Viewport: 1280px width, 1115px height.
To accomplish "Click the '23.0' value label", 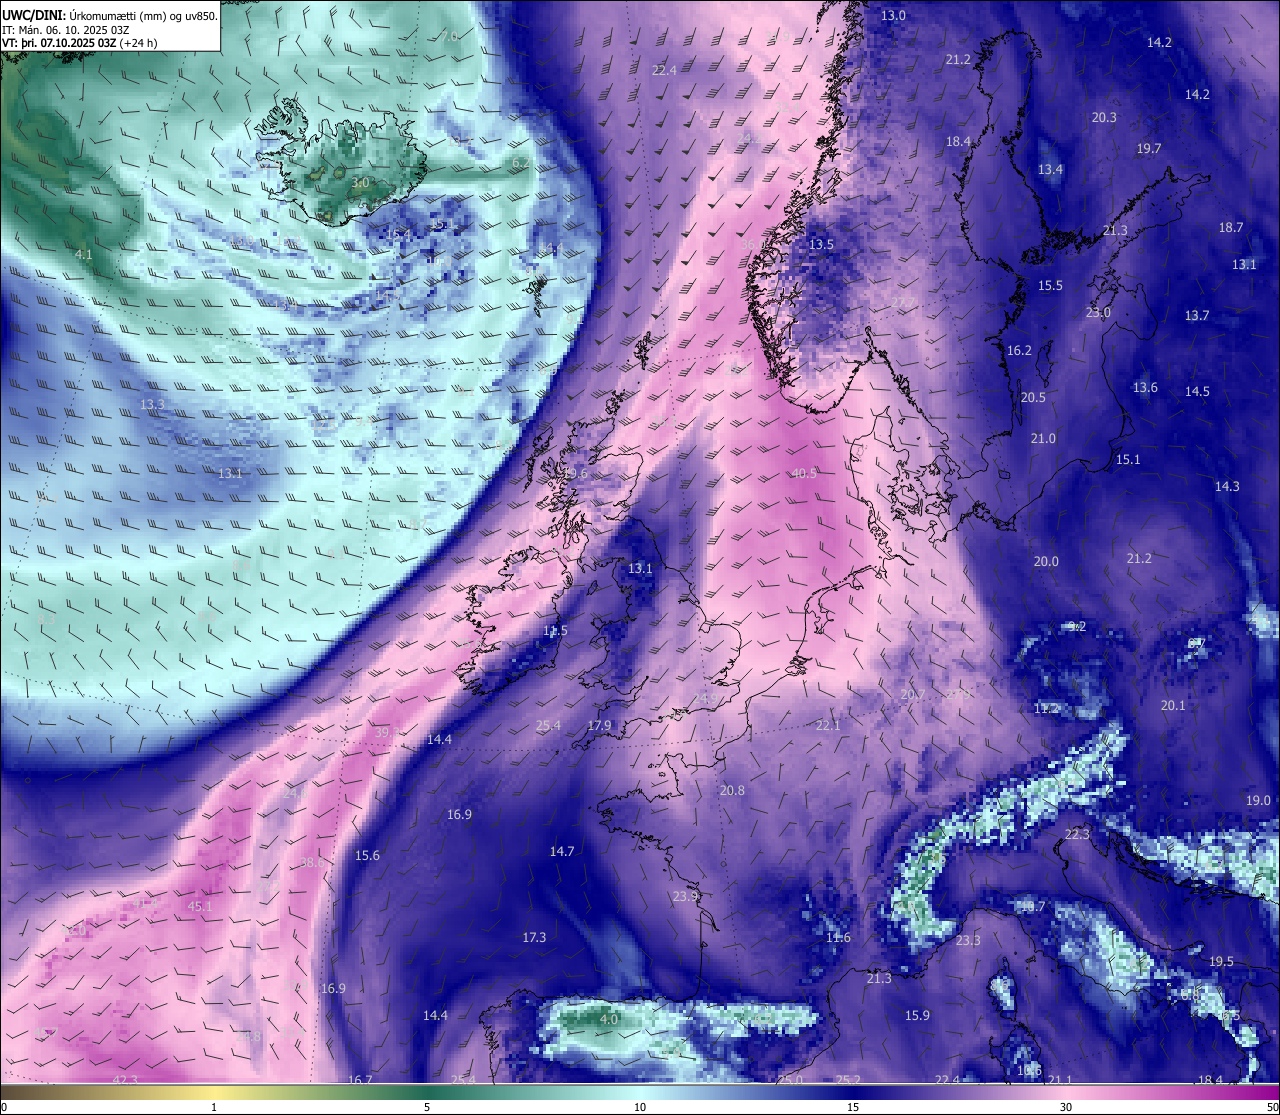I will click(1098, 312).
